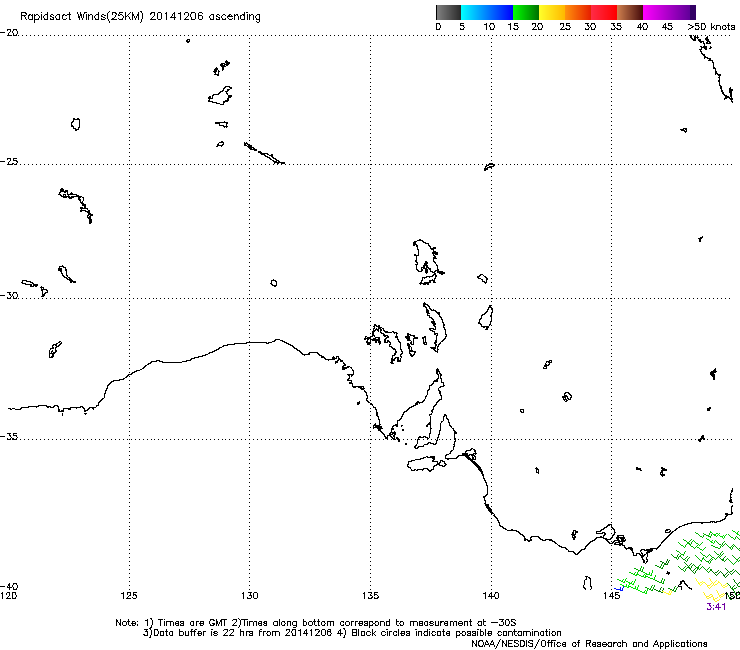Click the brown 35-40 knots legend color
Image resolution: width=740 pixels, height=650 pixels.
click(630, 12)
